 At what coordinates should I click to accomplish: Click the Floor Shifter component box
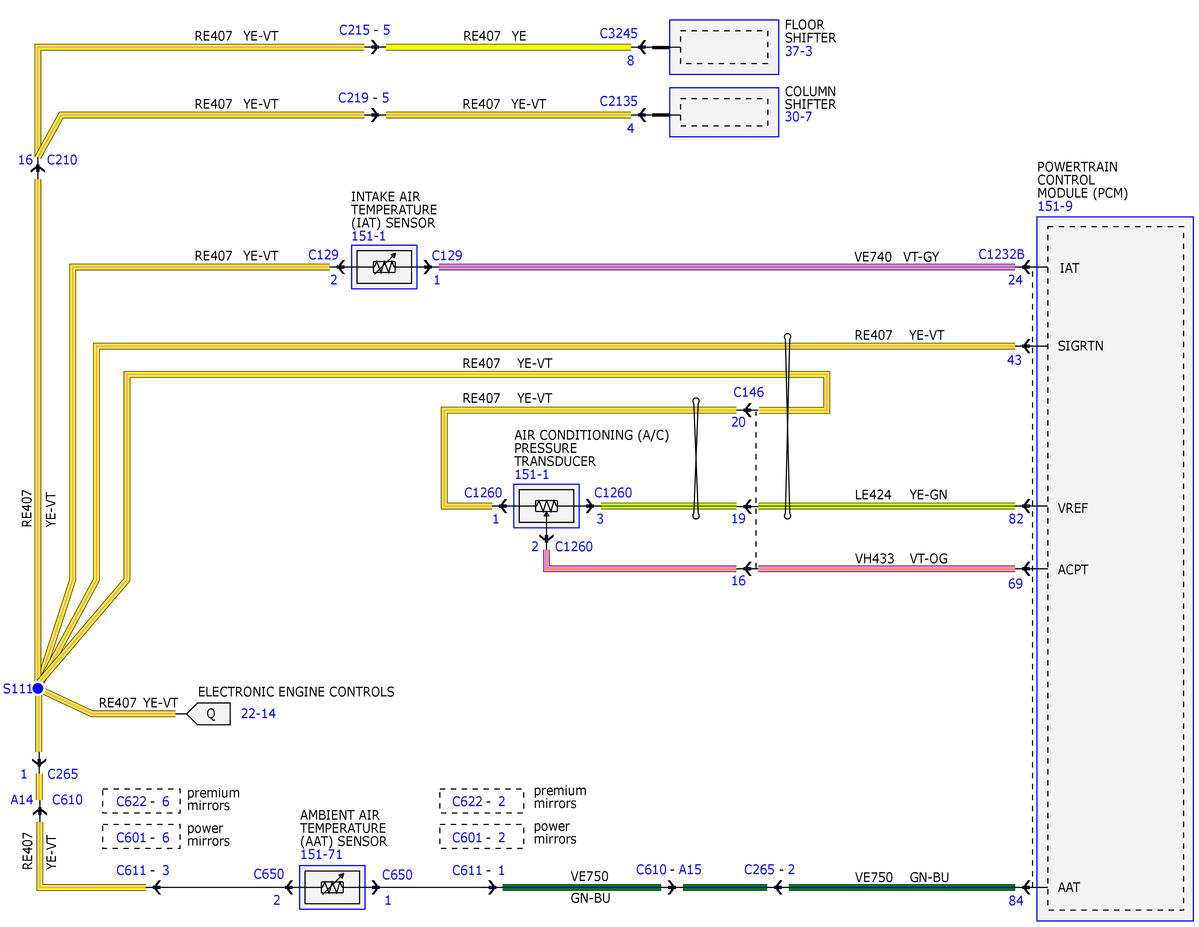click(723, 47)
